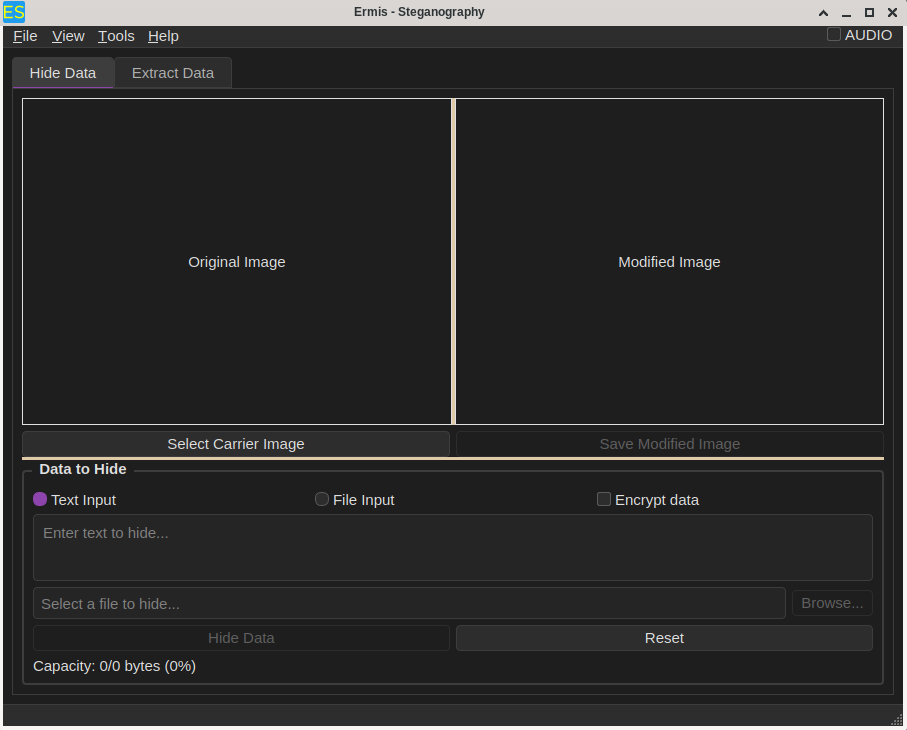Click the roll-up window arrow icon
This screenshot has width=907, height=730.
[x=823, y=13]
